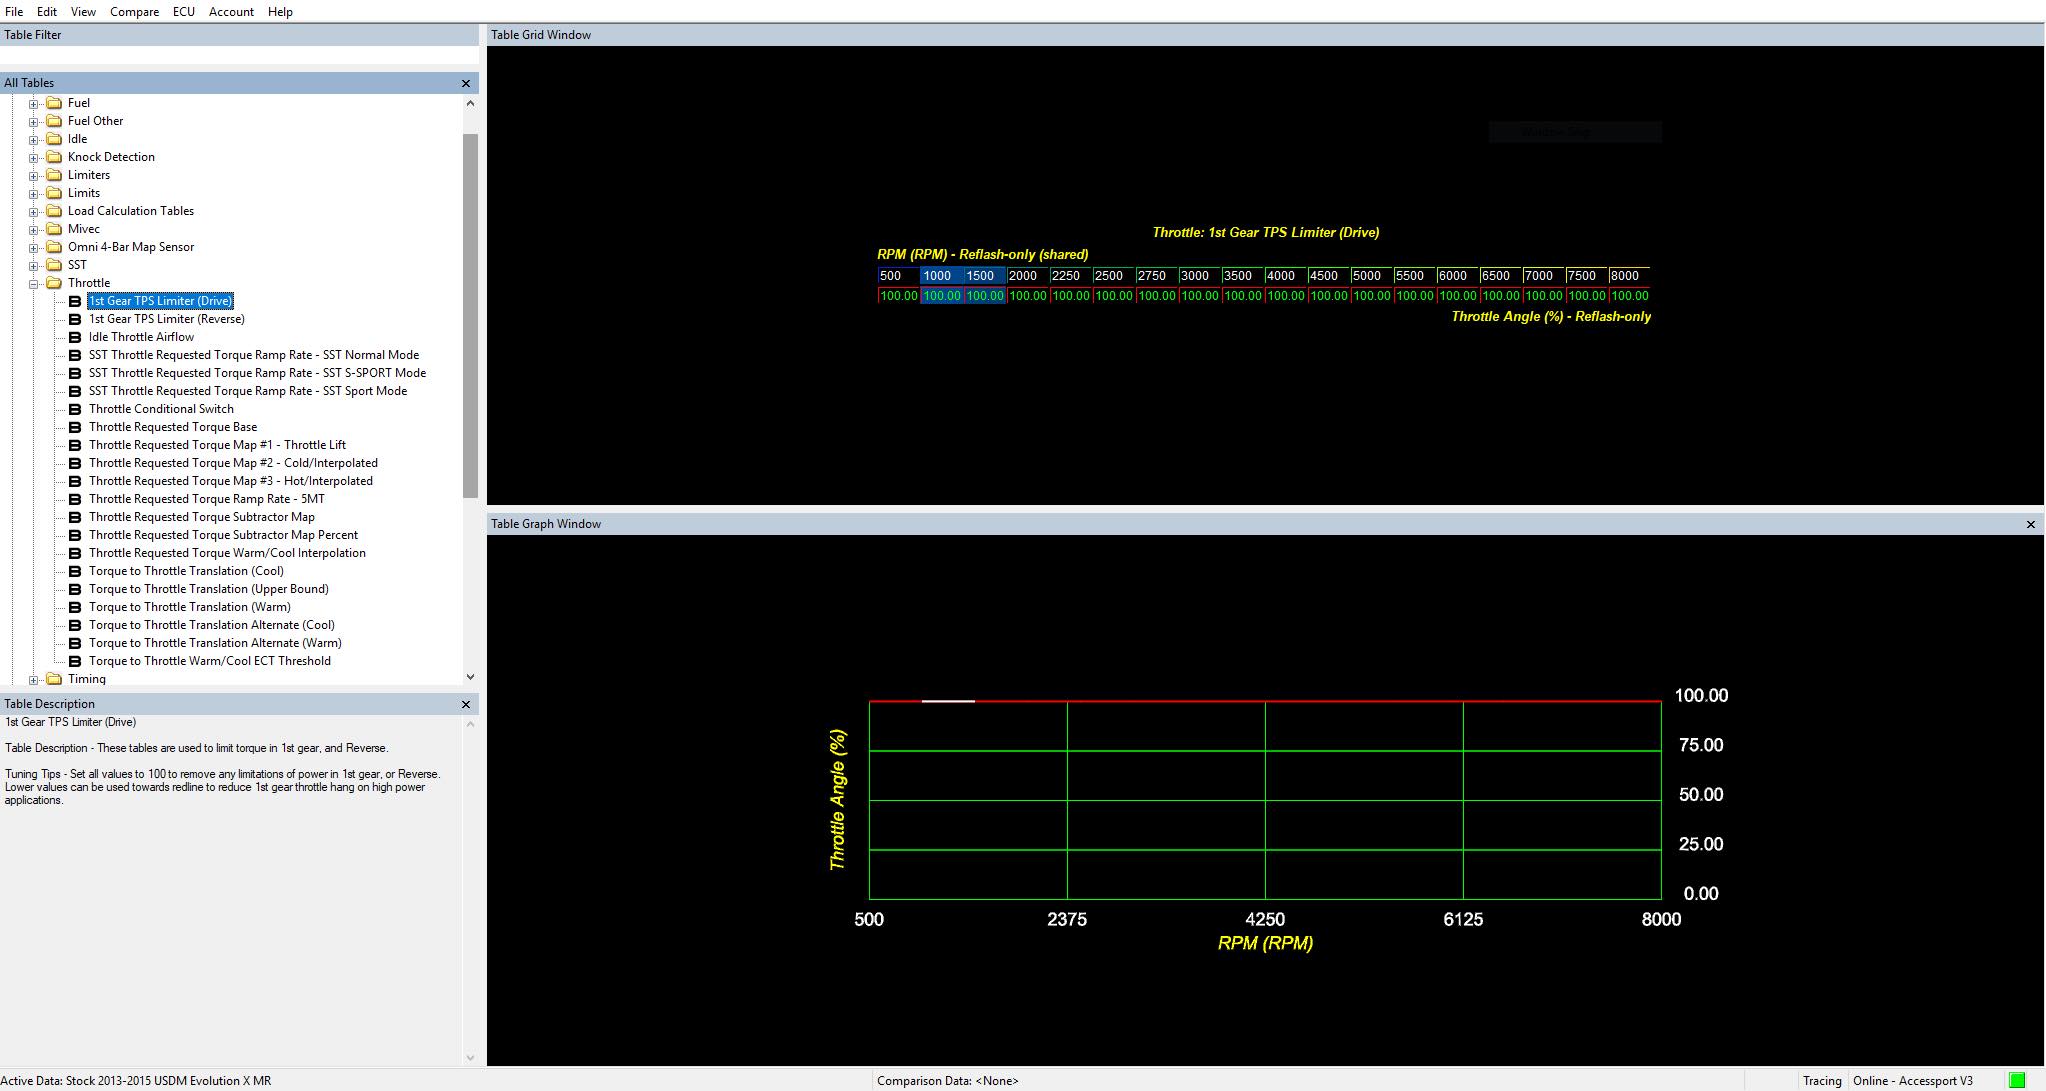The height and width of the screenshot is (1091, 2046).
Task: Open the Edit menu
Action: pyautogui.click(x=47, y=11)
